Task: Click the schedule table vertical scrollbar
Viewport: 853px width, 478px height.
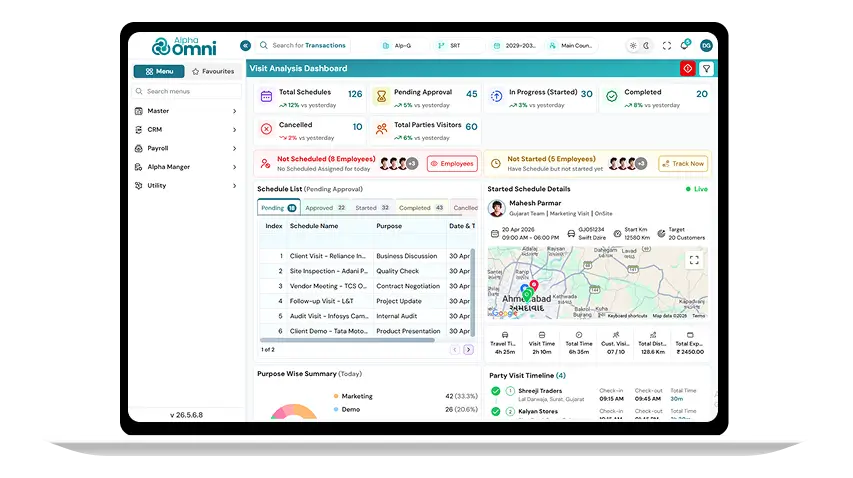Action: 472,293
